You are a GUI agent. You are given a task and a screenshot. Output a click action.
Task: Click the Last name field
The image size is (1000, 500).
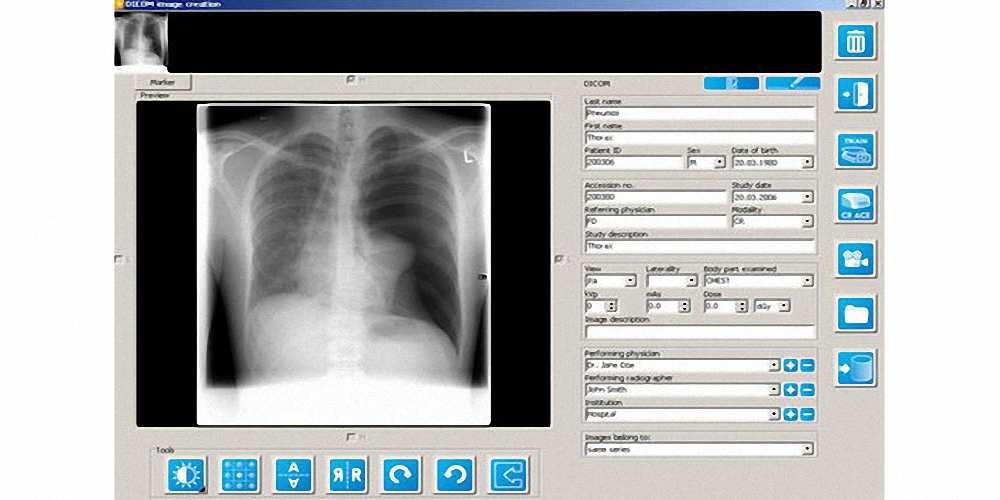click(x=700, y=114)
